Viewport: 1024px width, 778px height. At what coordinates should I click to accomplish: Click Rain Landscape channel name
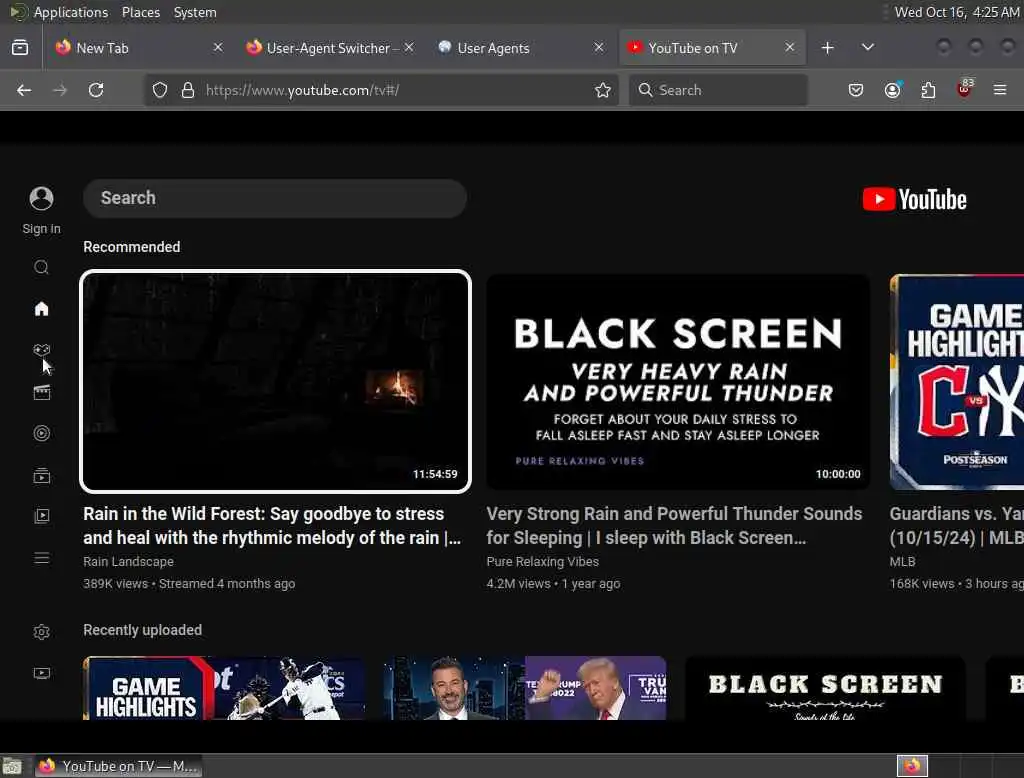pyautogui.click(x=128, y=562)
